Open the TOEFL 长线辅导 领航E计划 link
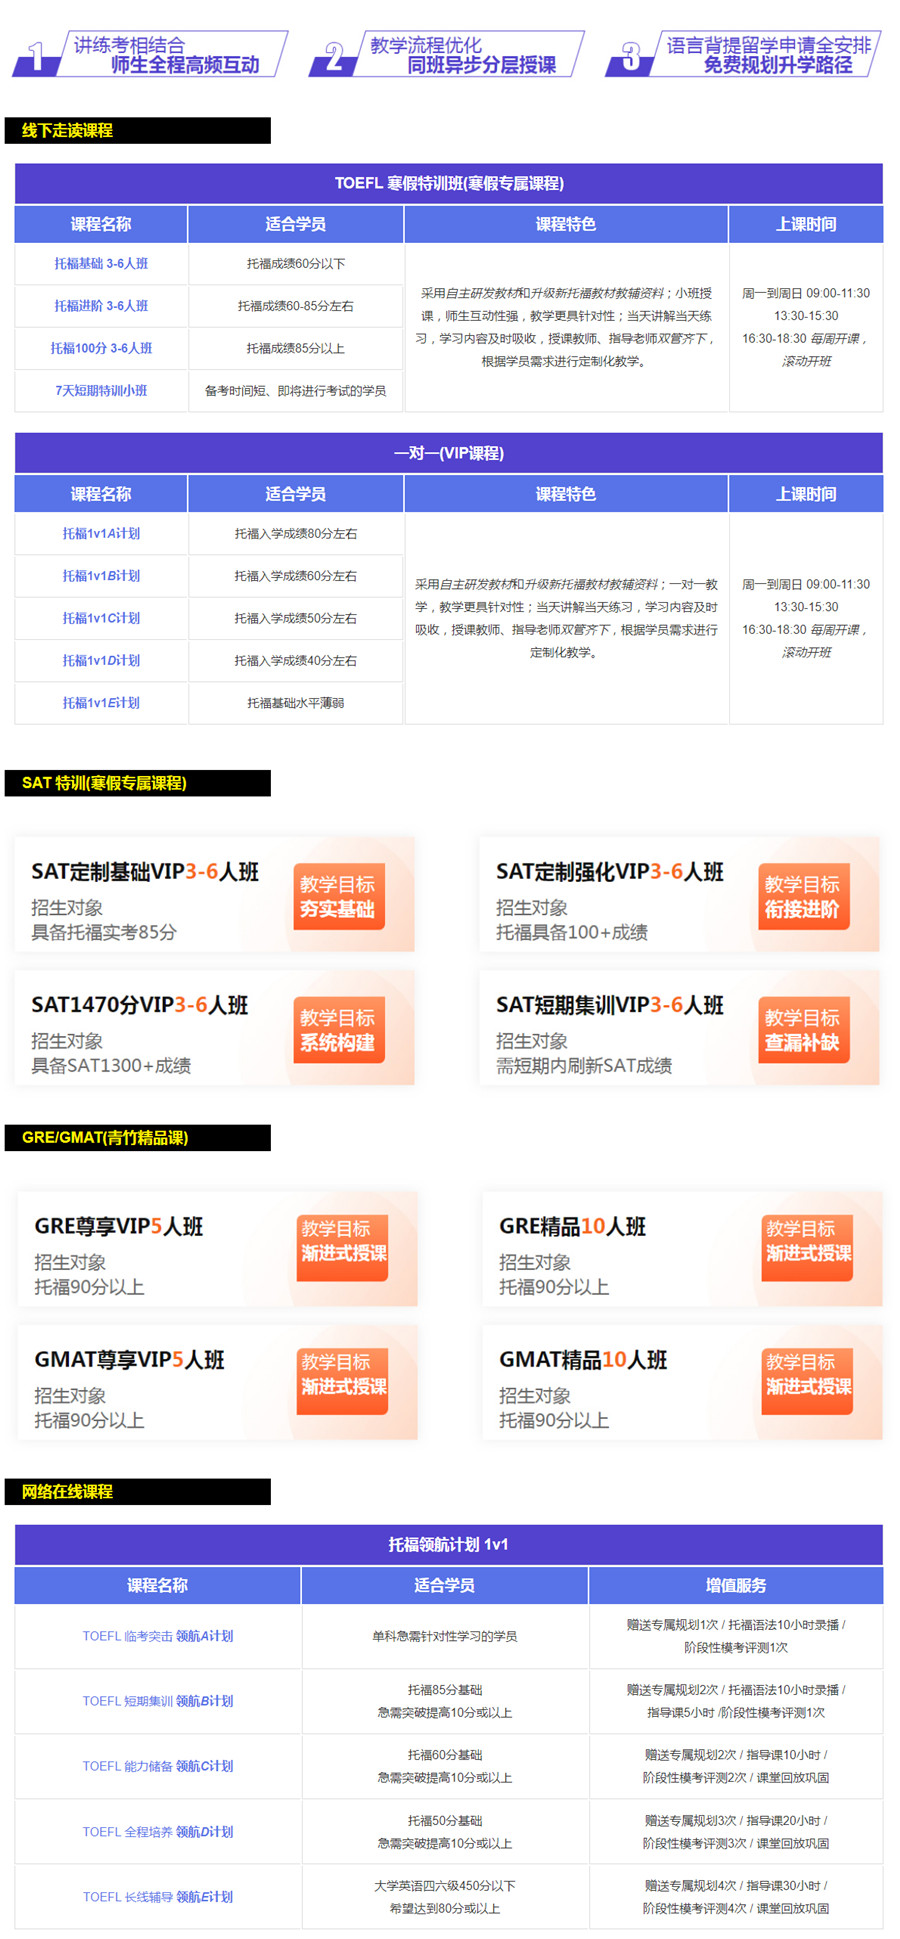 pyautogui.click(x=157, y=1897)
